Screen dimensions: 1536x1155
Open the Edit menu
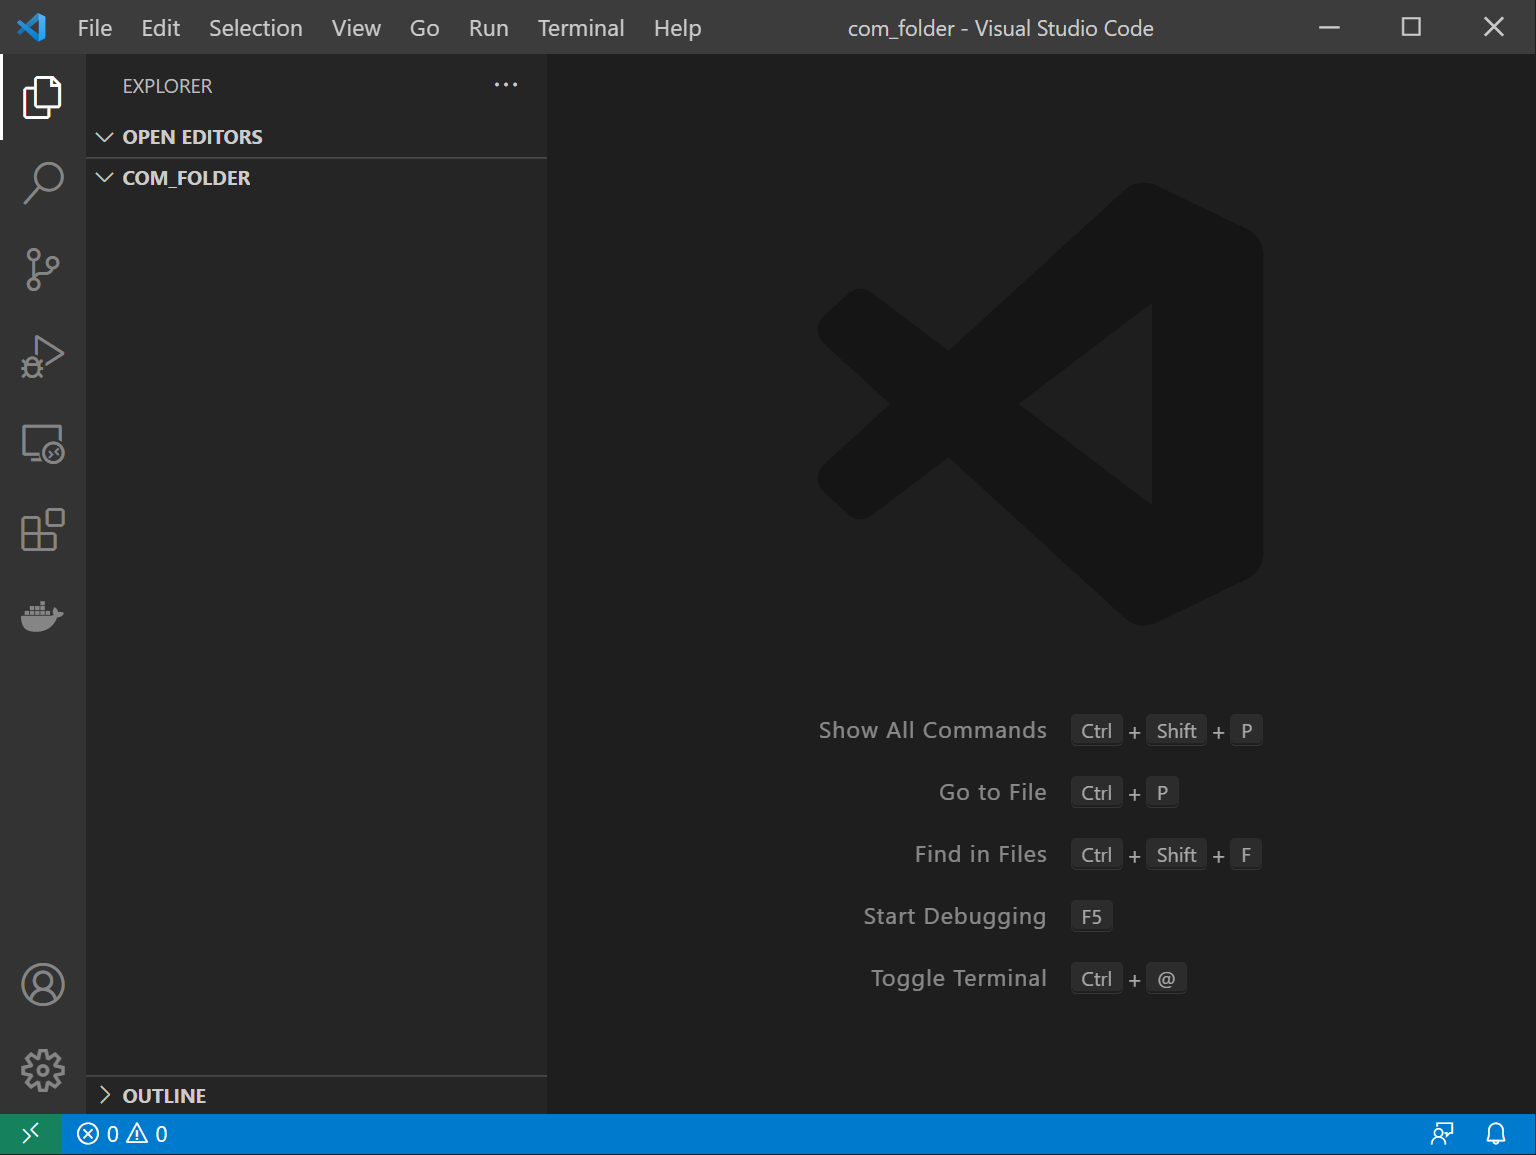160,28
